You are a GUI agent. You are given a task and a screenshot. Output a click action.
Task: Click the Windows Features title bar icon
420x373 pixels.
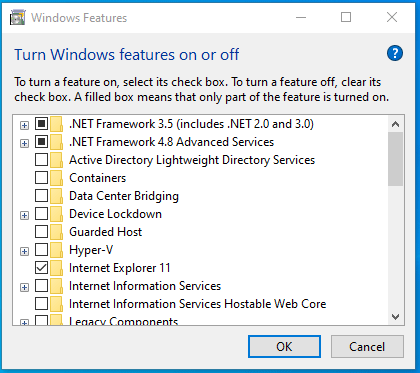pos(18,17)
